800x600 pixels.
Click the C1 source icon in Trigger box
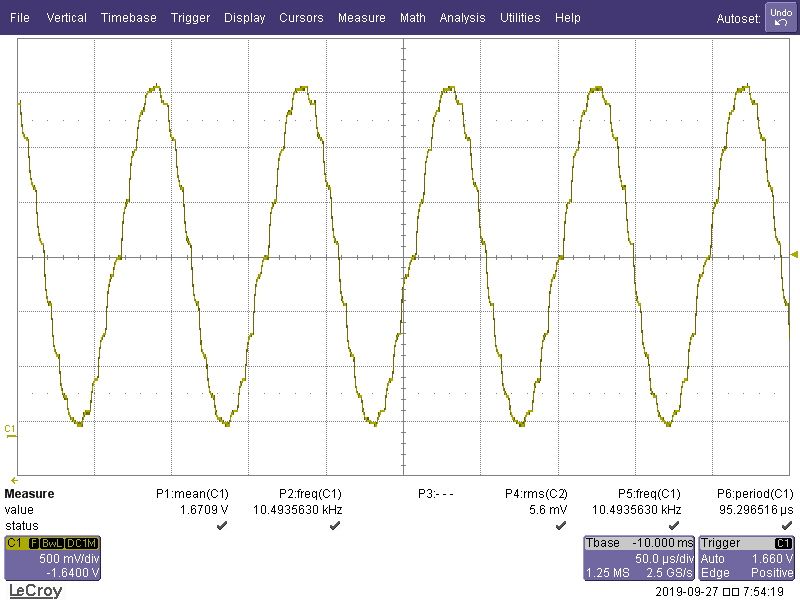786,544
